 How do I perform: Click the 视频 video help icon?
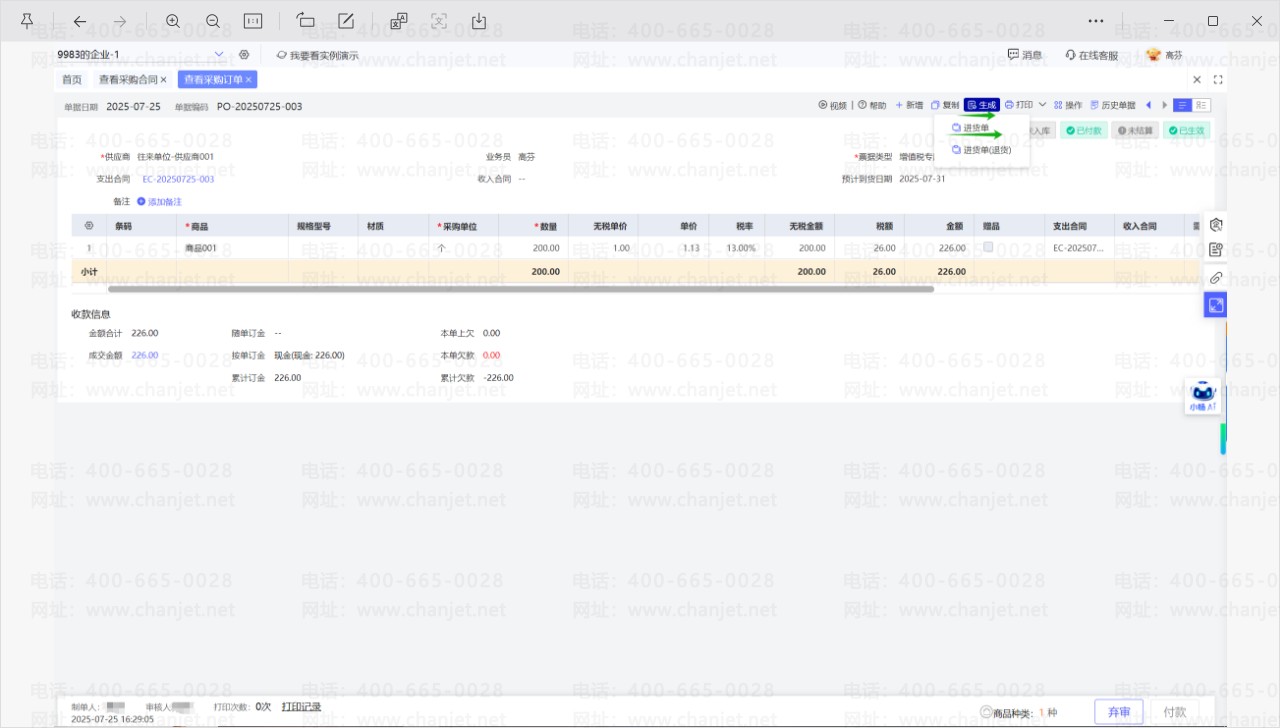click(x=832, y=105)
